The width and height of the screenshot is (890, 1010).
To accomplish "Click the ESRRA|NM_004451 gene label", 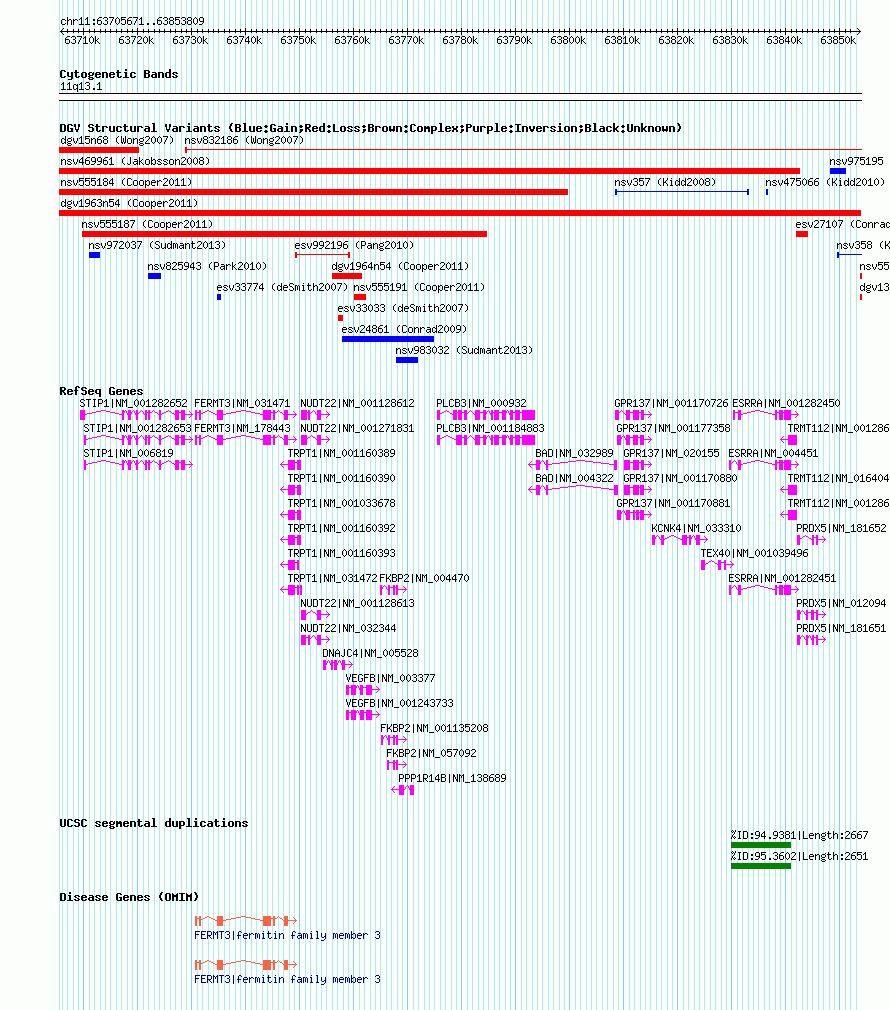I will [773, 453].
